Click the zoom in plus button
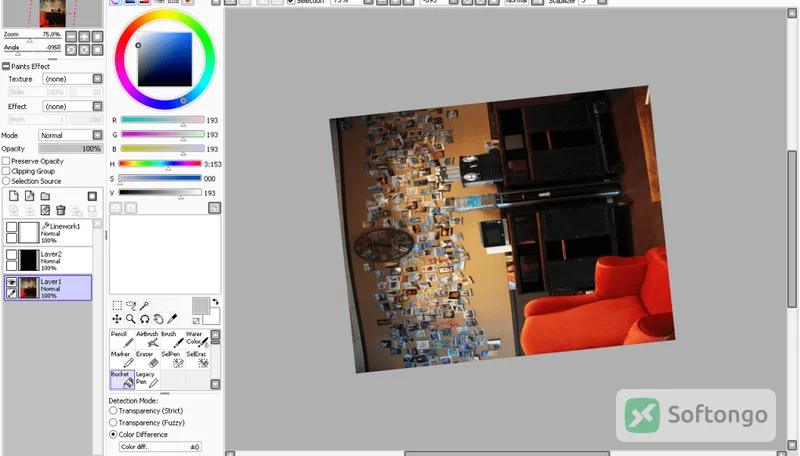The height and width of the screenshot is (456, 800). pos(84,36)
